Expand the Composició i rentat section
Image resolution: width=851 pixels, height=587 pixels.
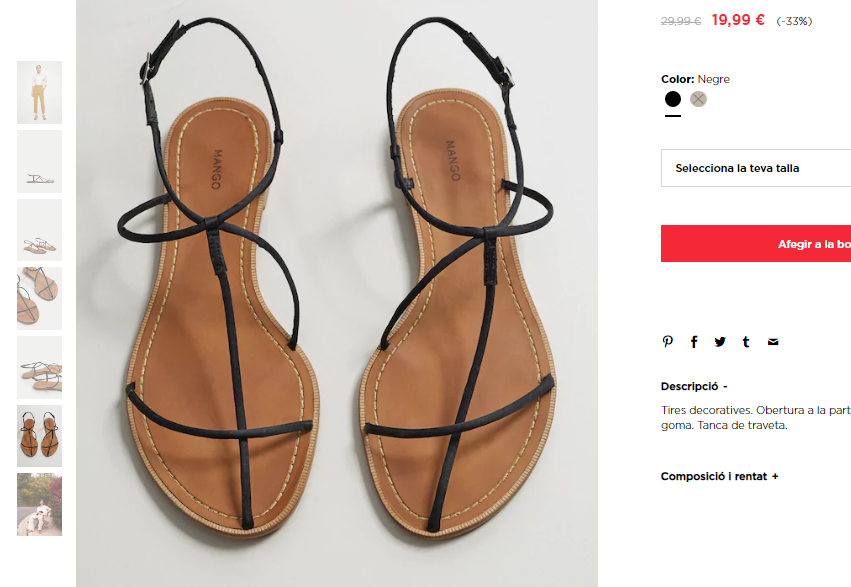tap(720, 476)
